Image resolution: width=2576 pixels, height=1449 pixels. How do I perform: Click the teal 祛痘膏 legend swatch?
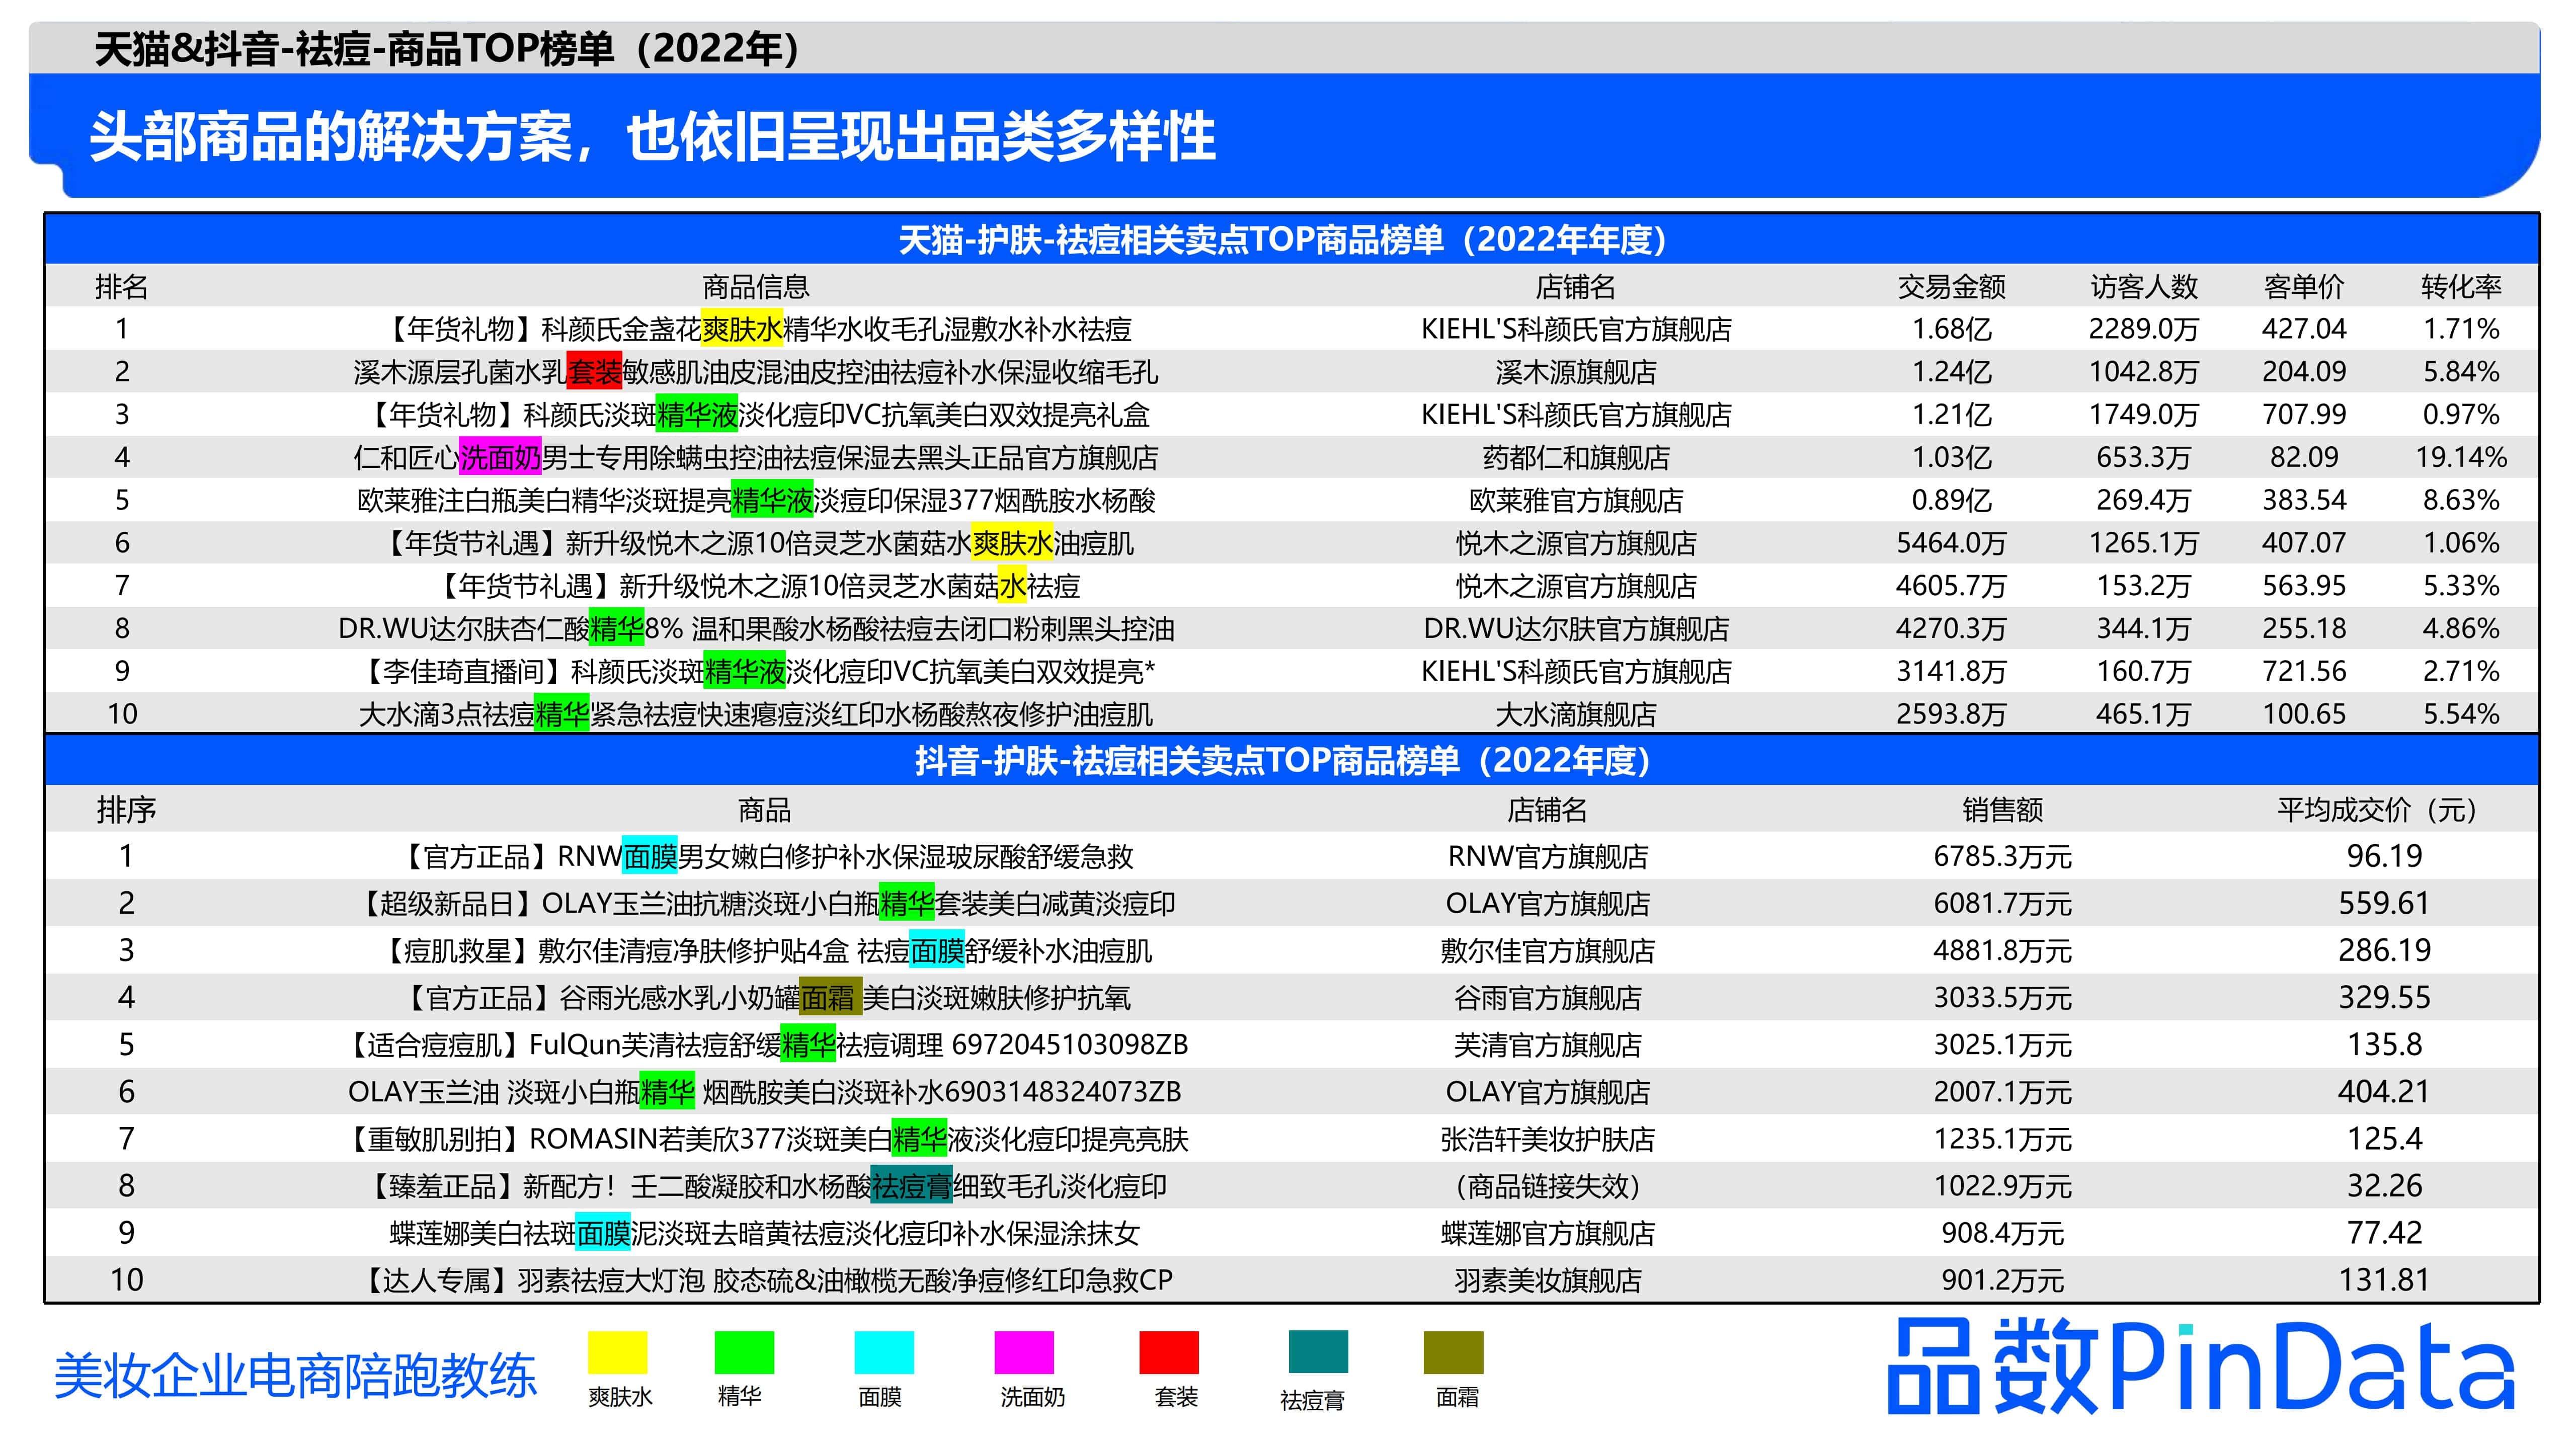1318,1352
